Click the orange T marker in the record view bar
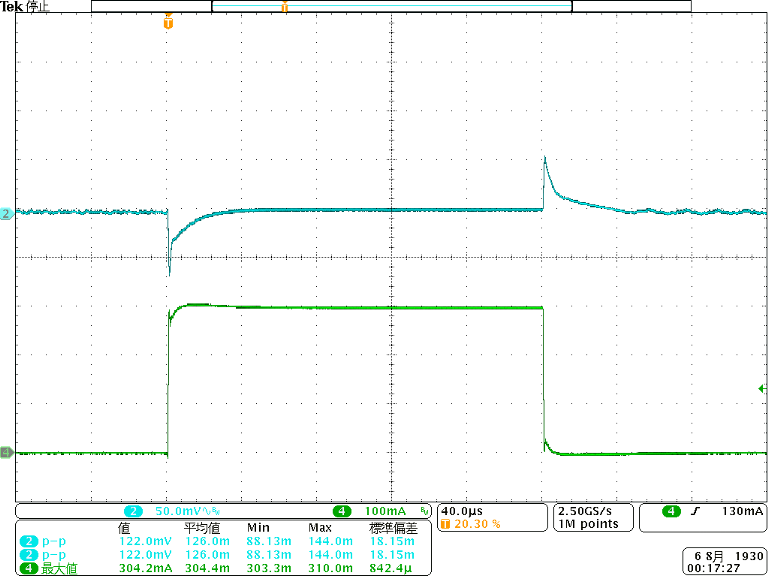This screenshot has height=576, width=768. point(285,6)
